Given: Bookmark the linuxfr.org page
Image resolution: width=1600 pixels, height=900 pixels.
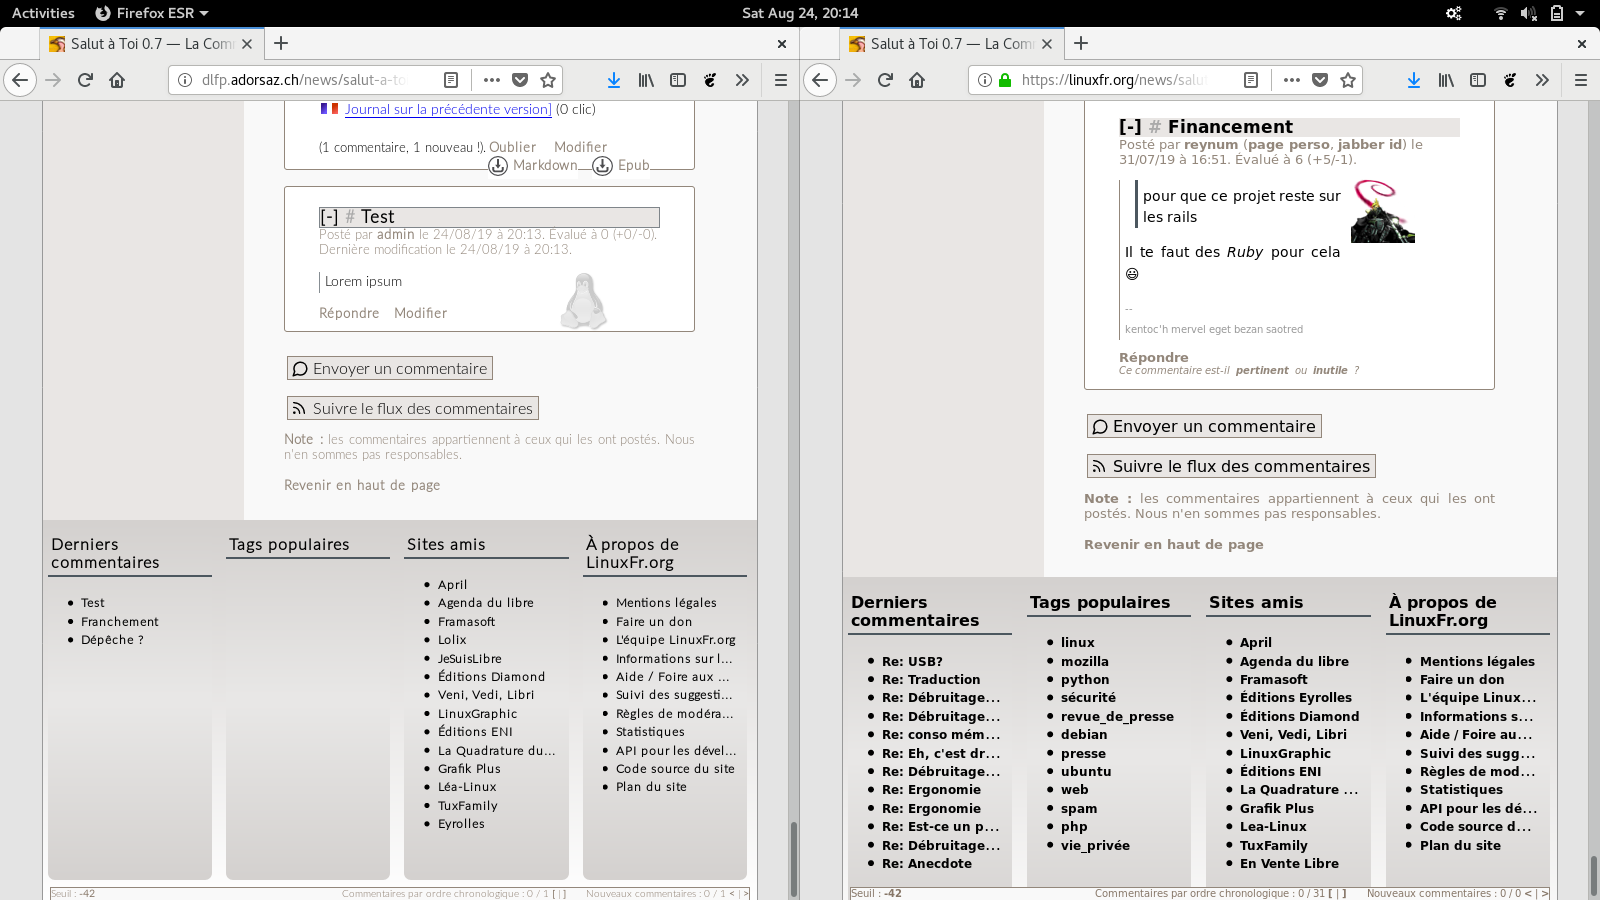Looking at the screenshot, I should [x=1348, y=80].
